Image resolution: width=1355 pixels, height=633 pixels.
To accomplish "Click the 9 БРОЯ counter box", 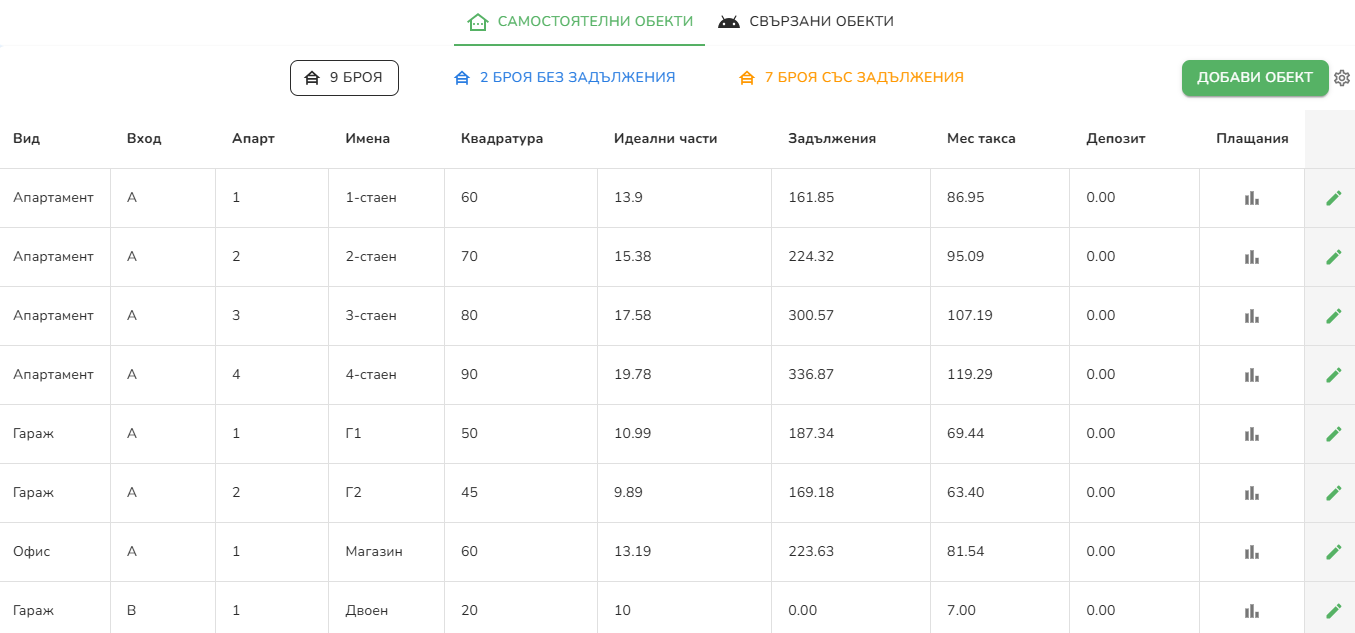I will [x=344, y=76].
